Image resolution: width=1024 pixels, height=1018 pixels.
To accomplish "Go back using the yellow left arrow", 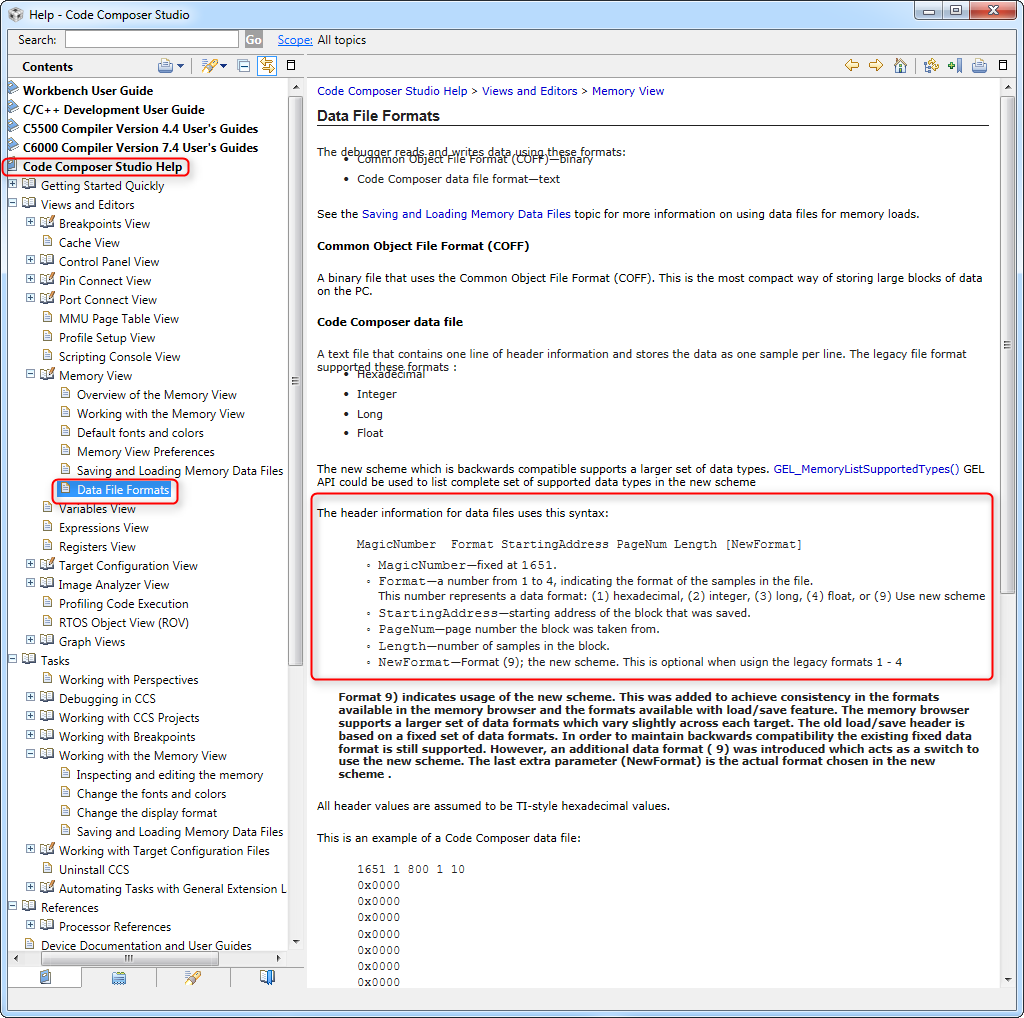I will (x=852, y=65).
